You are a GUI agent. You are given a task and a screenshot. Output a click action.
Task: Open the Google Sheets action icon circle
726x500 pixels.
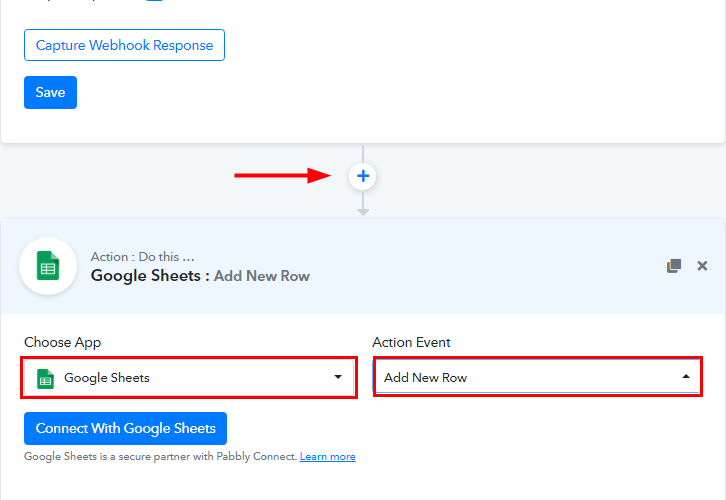[48, 266]
